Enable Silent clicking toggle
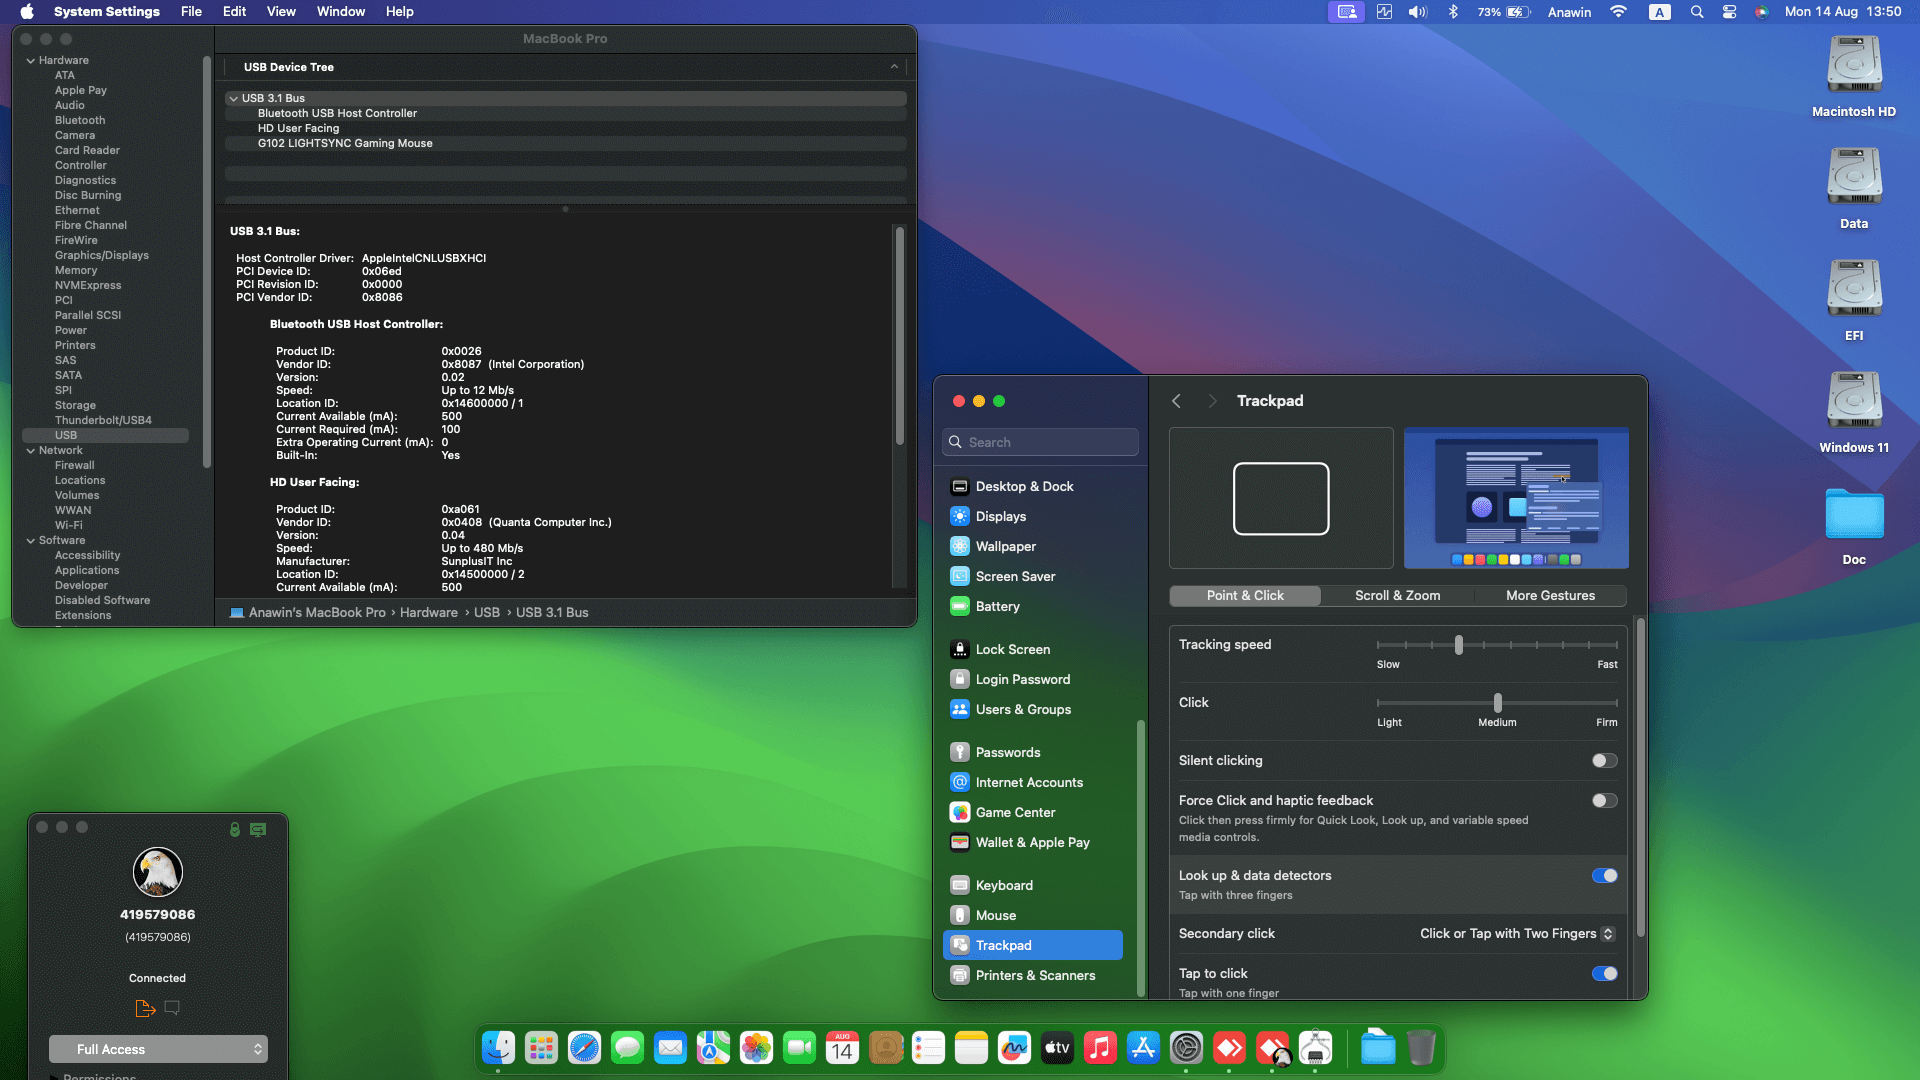The width and height of the screenshot is (1920, 1080). pos(1604,761)
